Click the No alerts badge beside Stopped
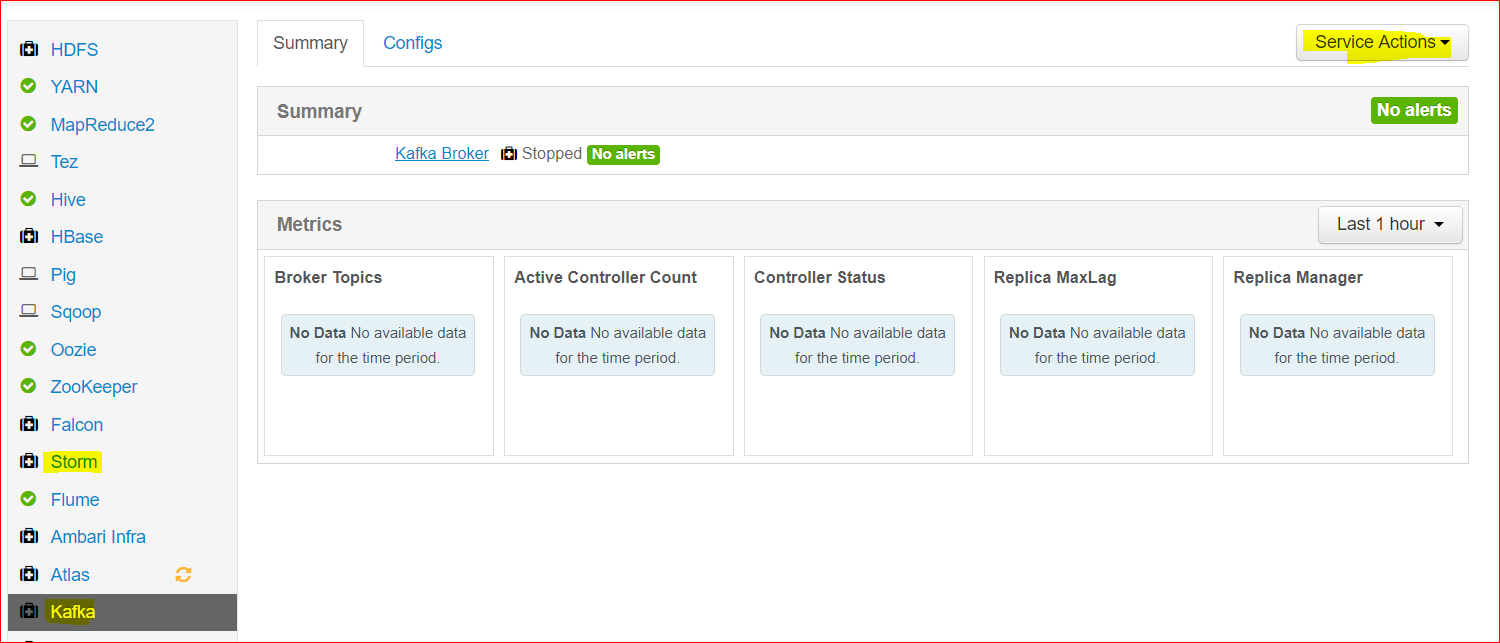Image resolution: width=1500 pixels, height=643 pixels. pyautogui.click(x=624, y=154)
